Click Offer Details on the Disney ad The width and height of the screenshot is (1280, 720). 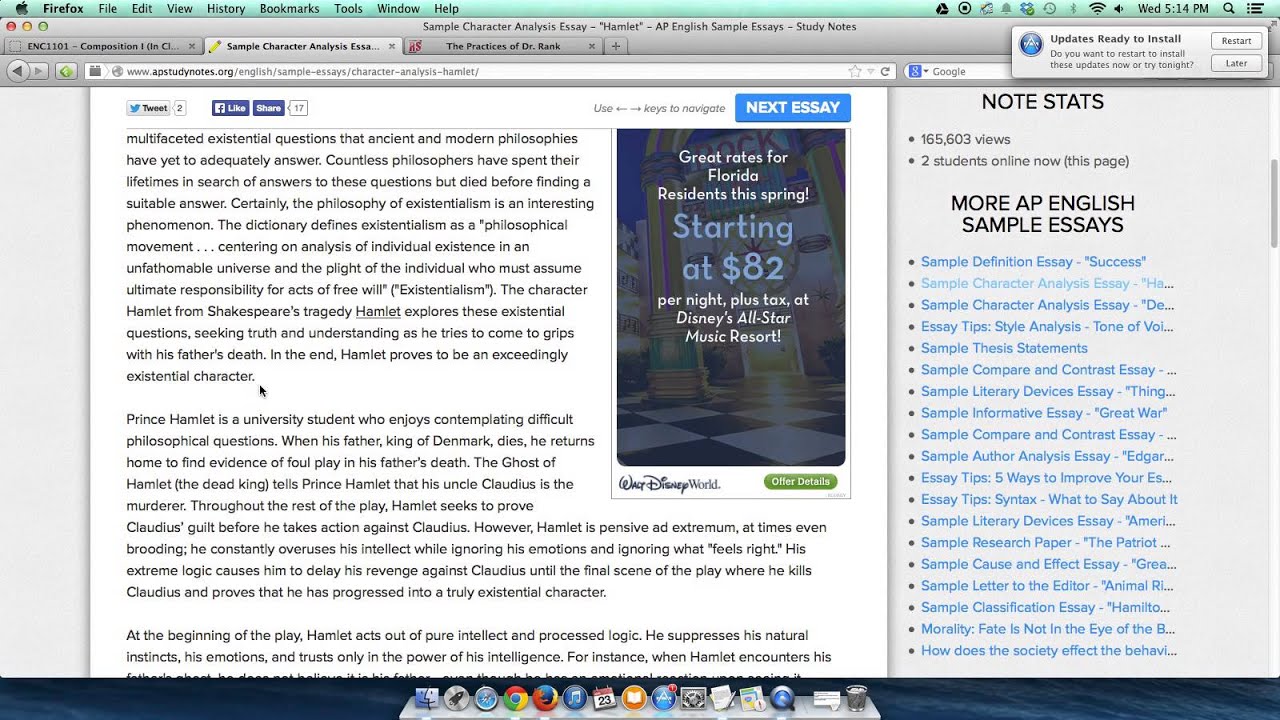801,482
